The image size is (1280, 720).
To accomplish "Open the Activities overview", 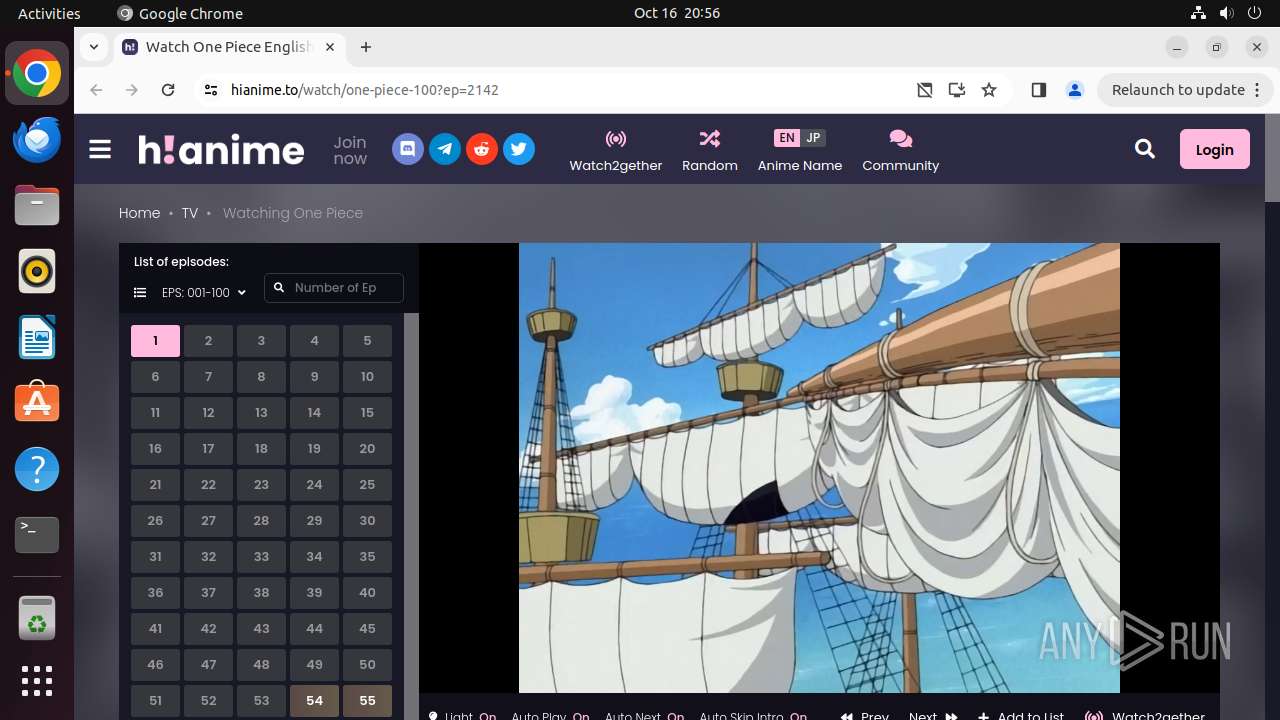I will point(49,13).
